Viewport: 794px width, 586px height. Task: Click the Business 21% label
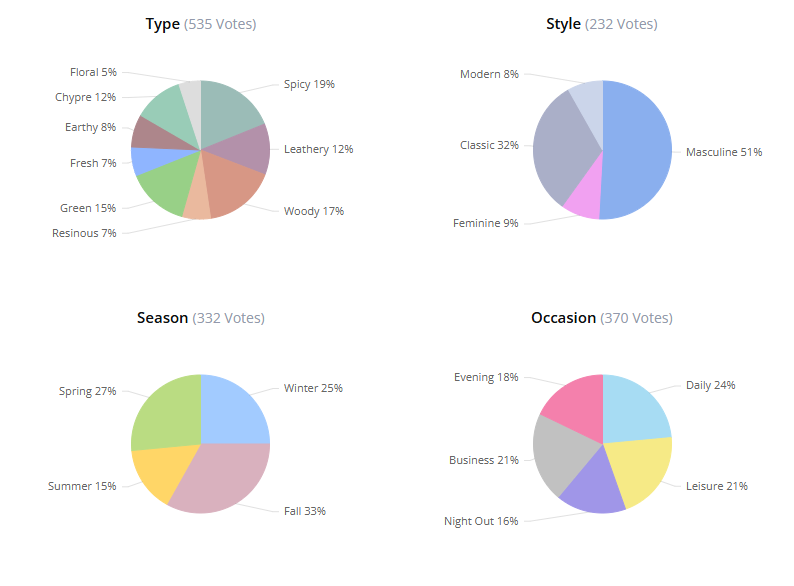tap(483, 460)
